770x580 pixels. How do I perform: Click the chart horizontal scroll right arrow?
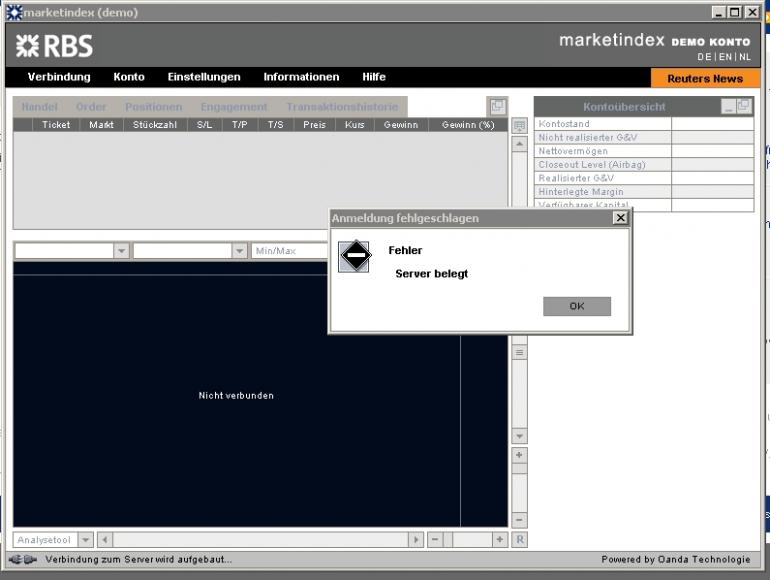pyautogui.click(x=416, y=540)
